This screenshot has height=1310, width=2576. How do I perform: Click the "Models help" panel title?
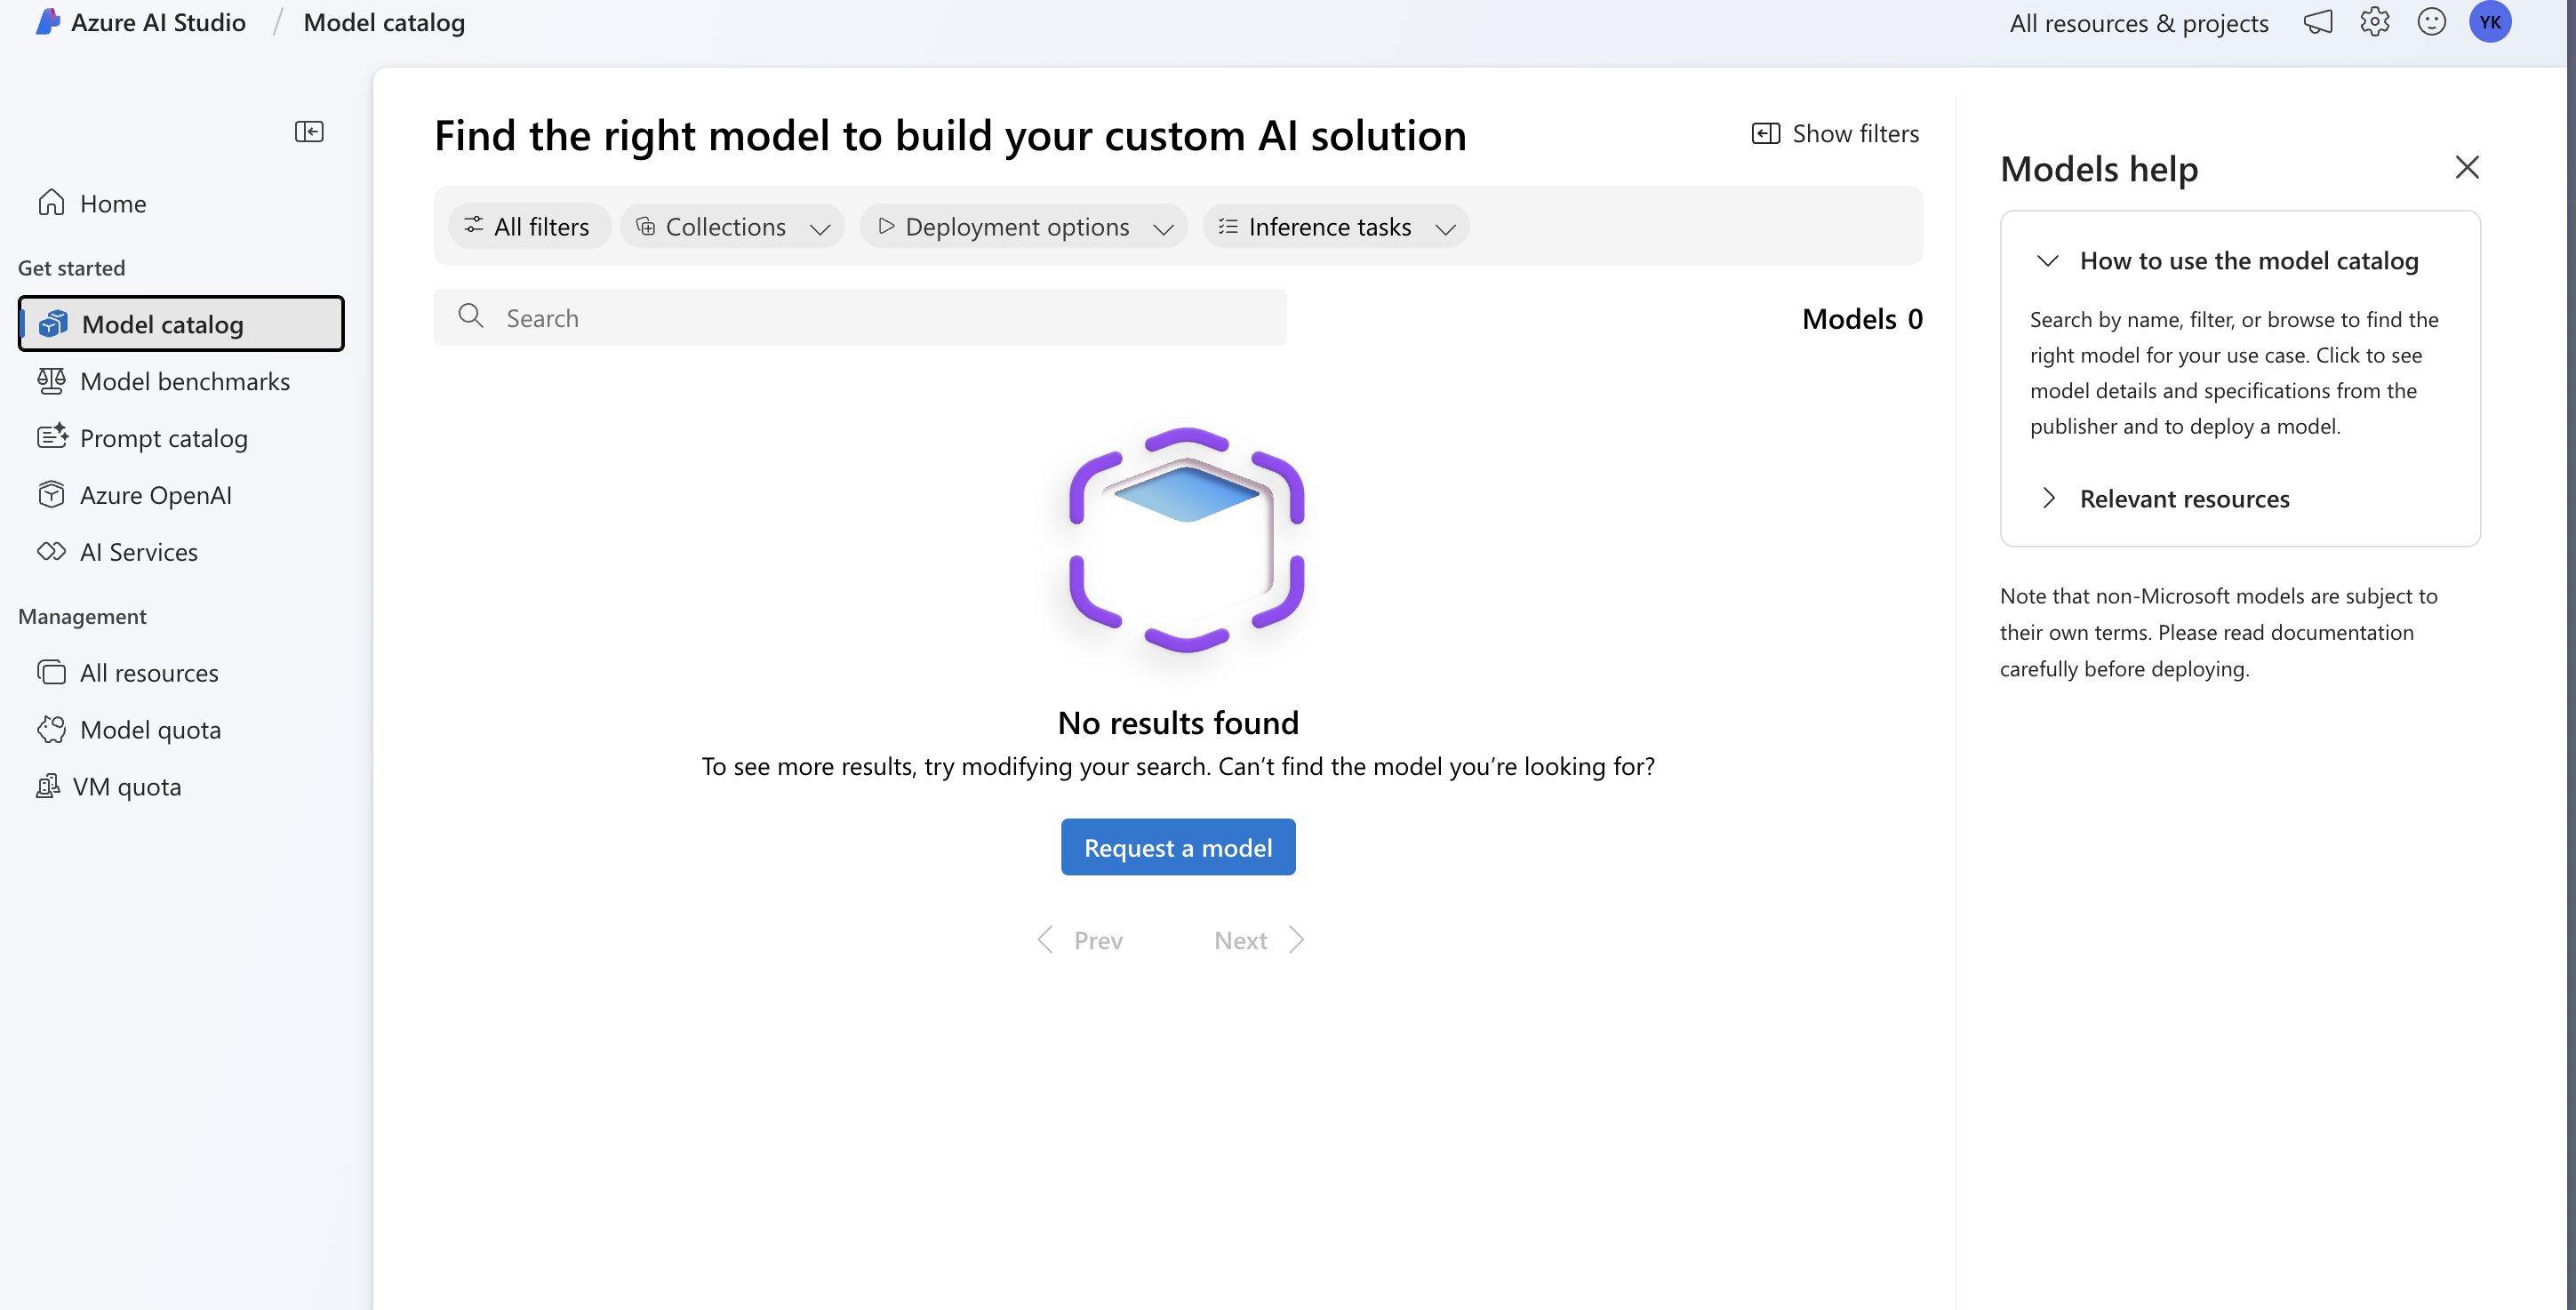coord(2099,168)
